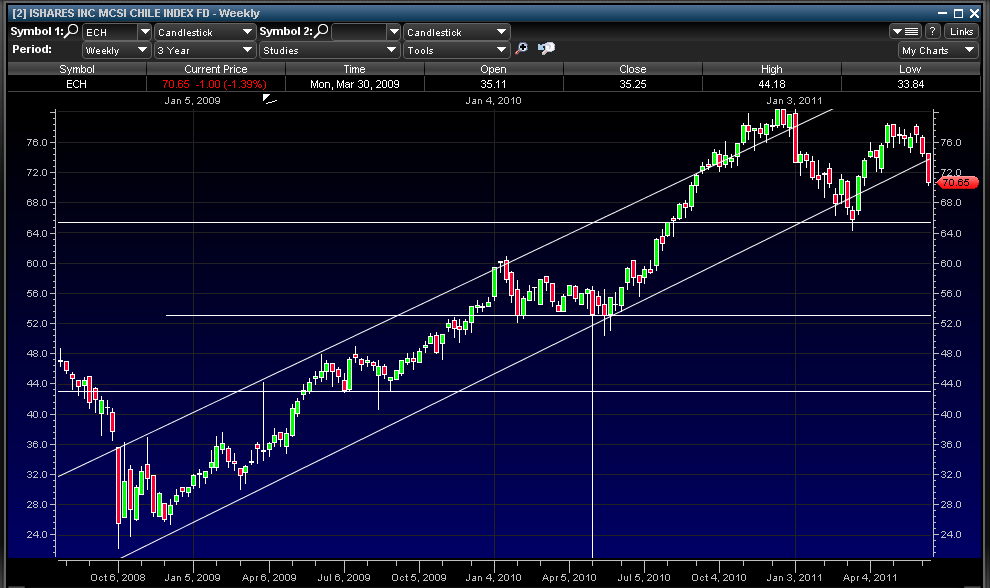Expand the Symbol 2 Candlestick chart type dropdown

(456, 32)
